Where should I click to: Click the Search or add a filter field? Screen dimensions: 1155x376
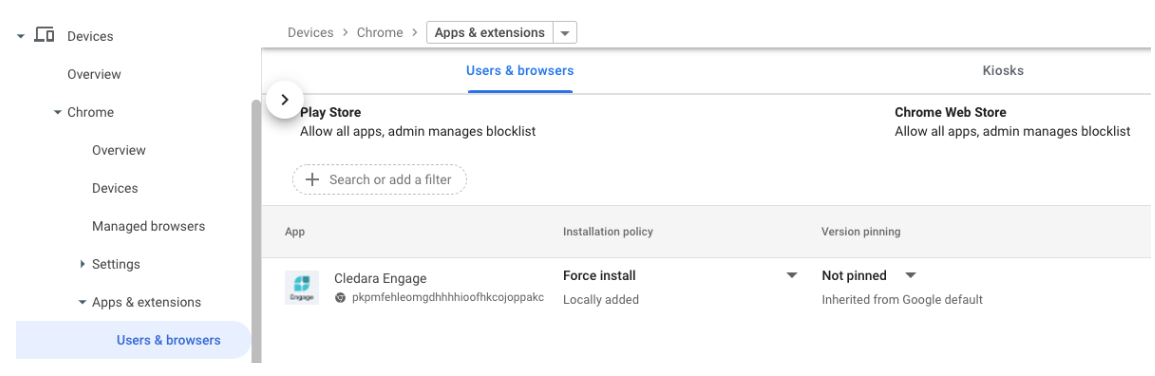(379, 179)
